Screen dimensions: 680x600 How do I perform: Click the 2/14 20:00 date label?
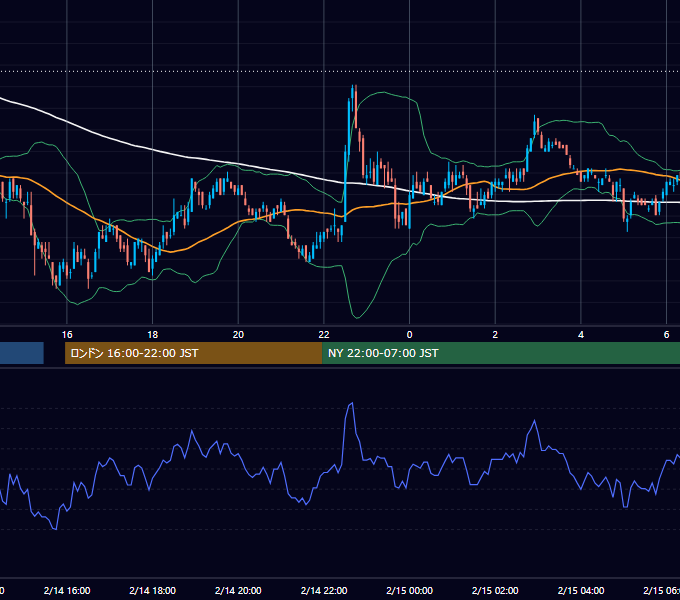coord(238,591)
